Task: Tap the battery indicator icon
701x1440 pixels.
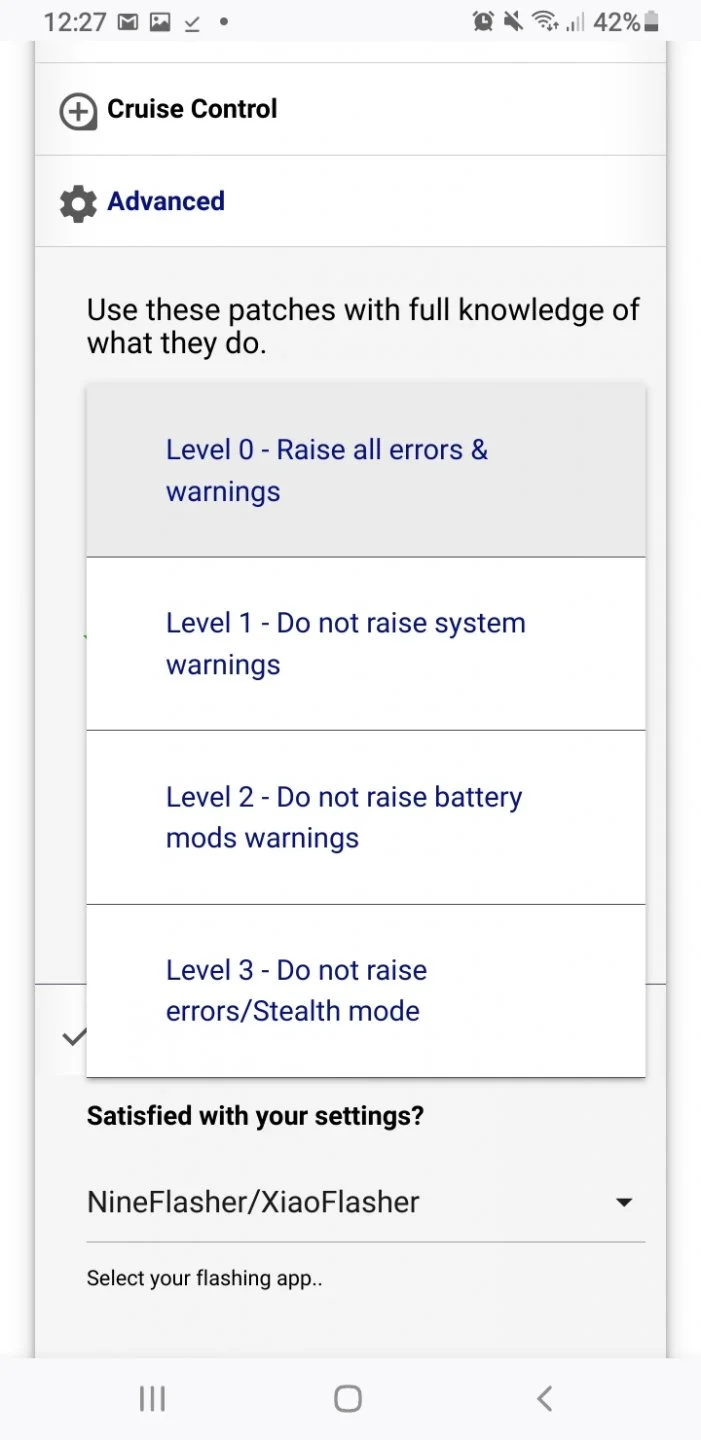Action: (652, 21)
